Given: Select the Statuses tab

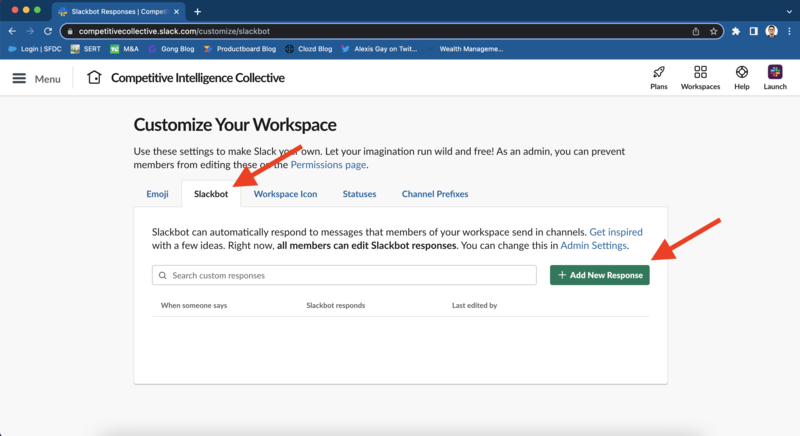Looking at the screenshot, I should (x=359, y=193).
